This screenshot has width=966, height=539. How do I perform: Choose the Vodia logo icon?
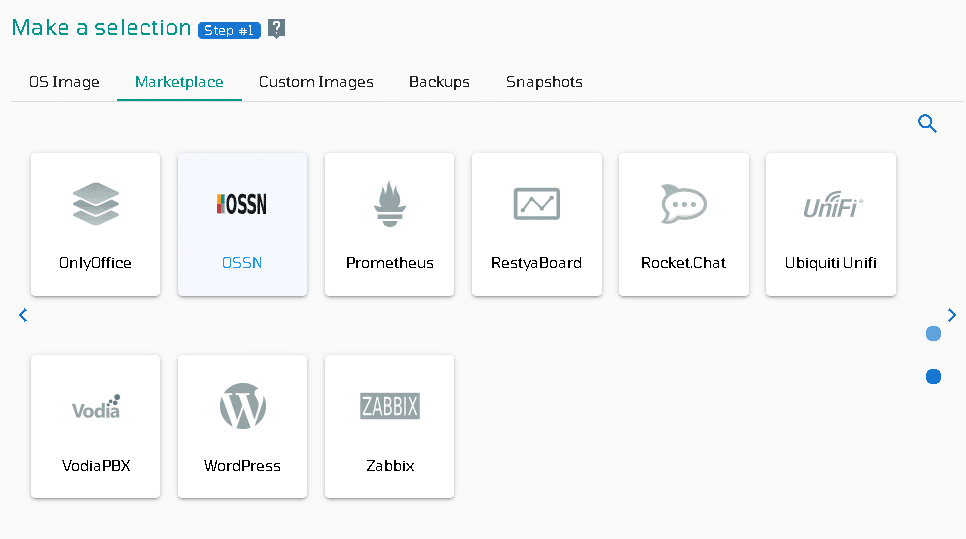[x=96, y=407]
